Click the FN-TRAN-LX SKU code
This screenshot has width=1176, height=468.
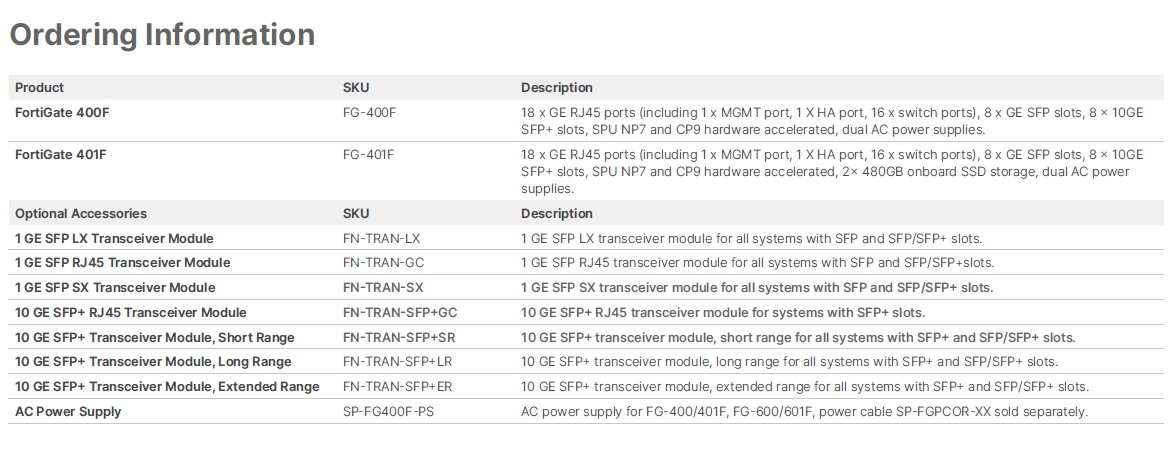(381, 238)
